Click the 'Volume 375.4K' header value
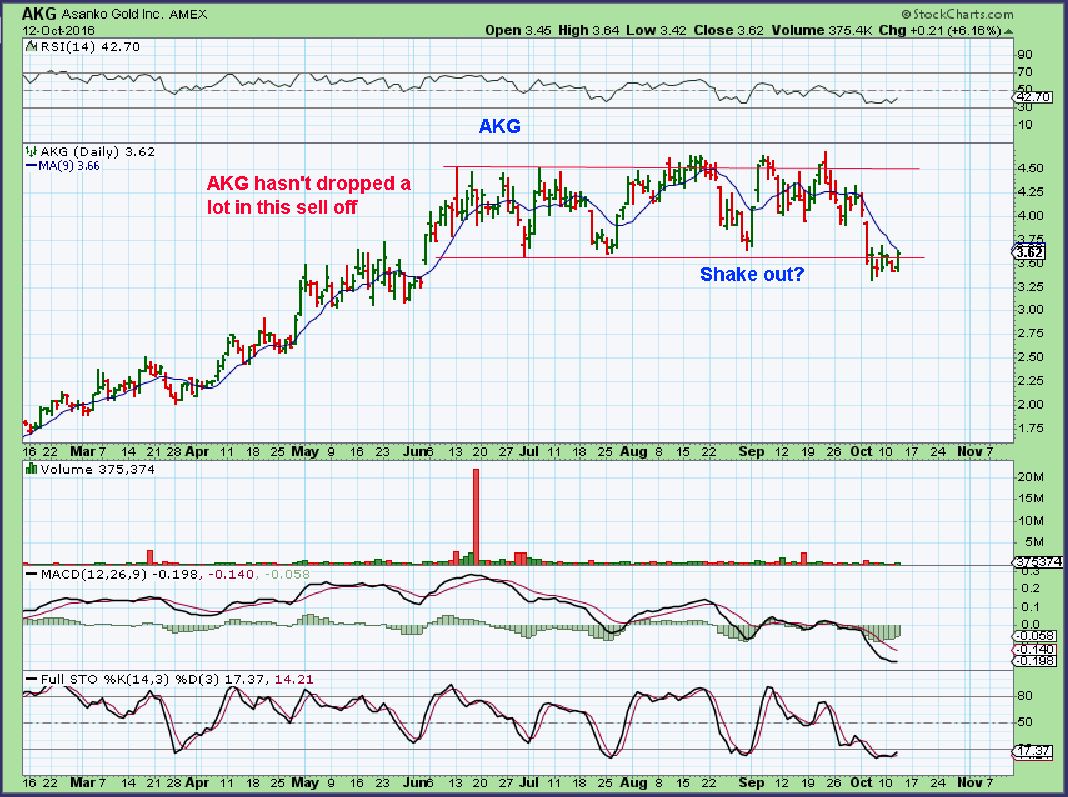Viewport: 1068px width, 797px height. click(x=821, y=31)
